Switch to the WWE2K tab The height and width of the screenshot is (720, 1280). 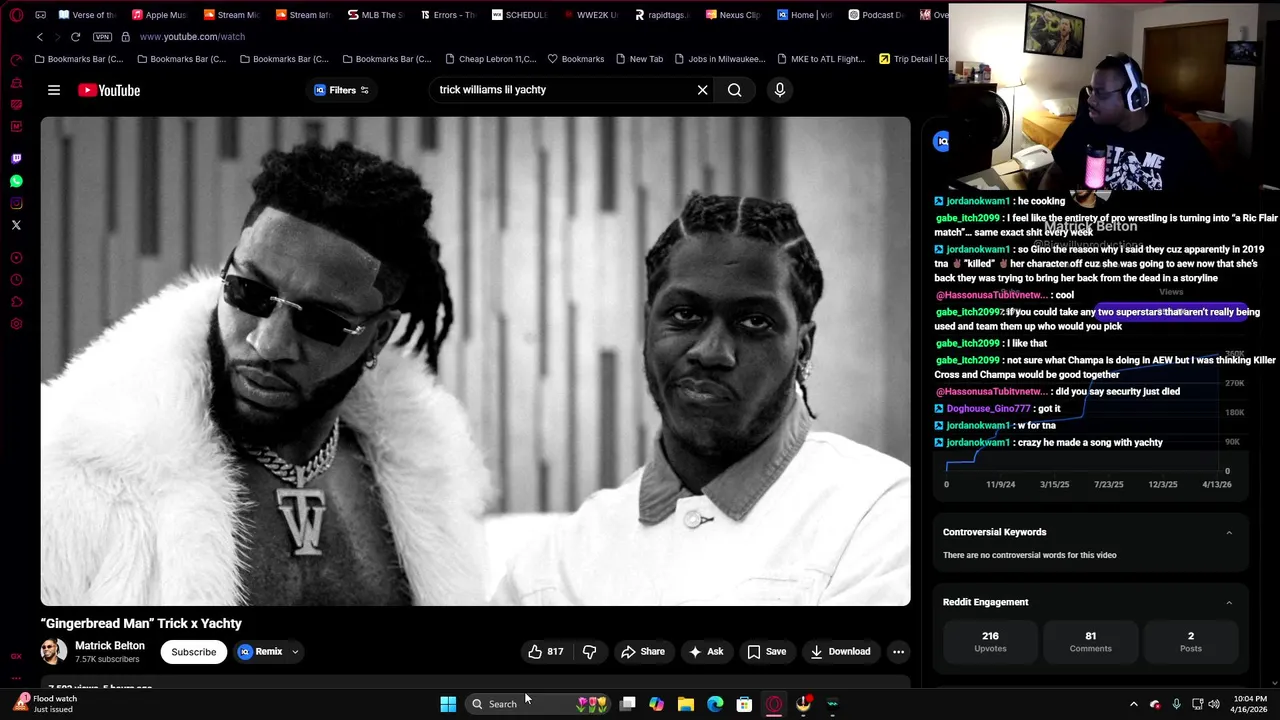point(591,15)
